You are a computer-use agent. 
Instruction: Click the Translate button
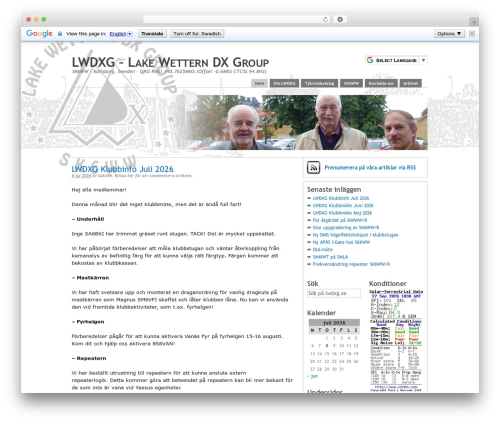(152, 34)
